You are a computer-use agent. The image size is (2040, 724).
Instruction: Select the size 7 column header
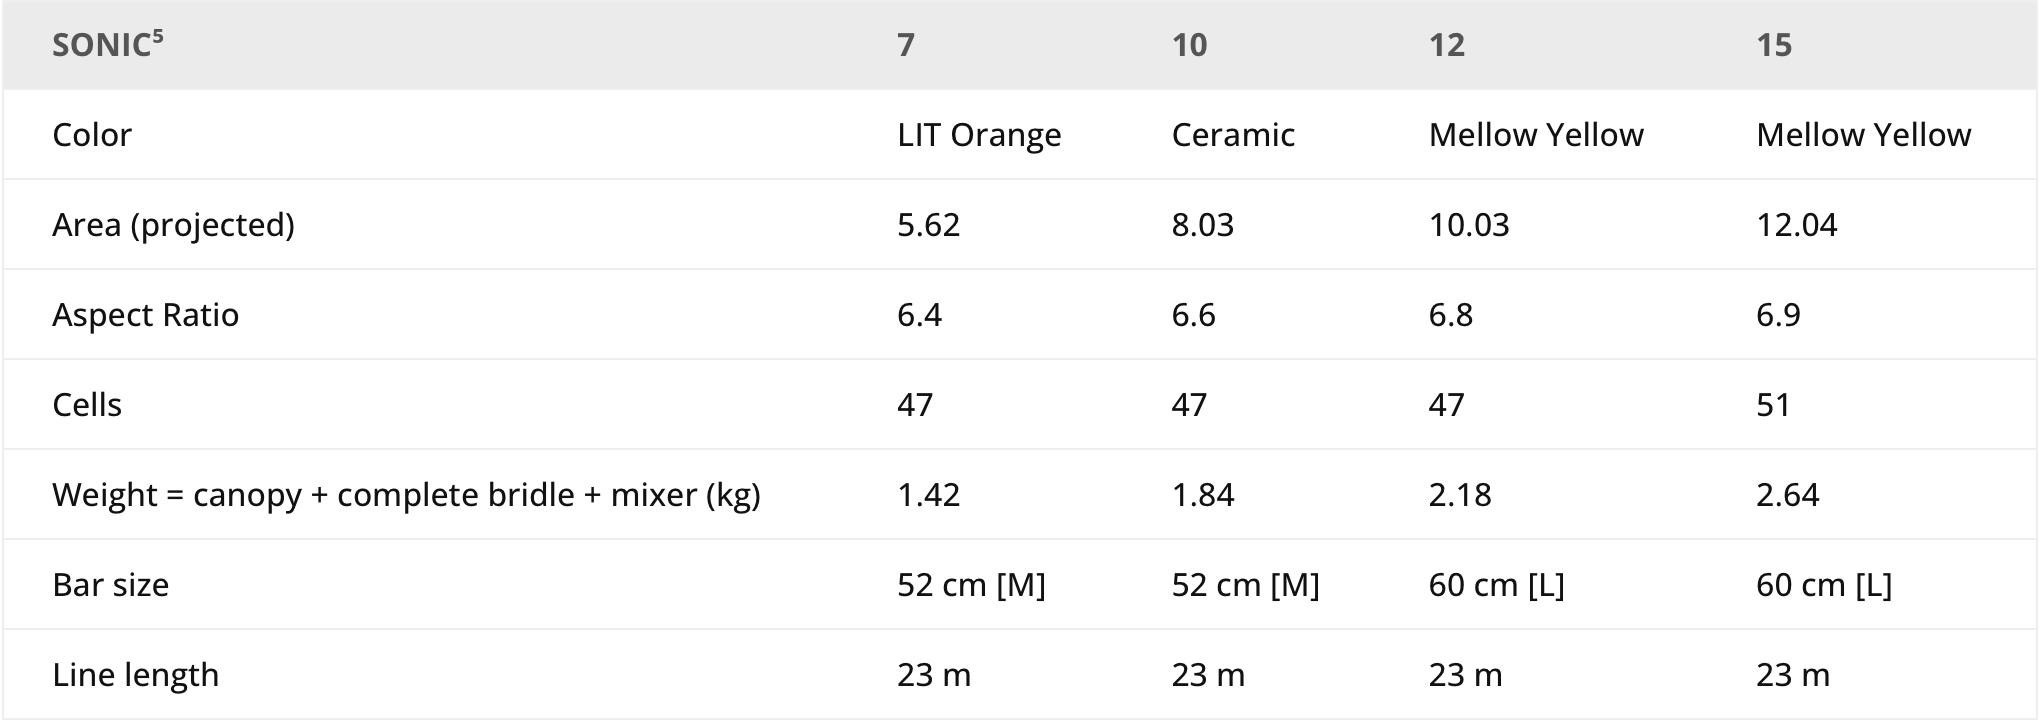(905, 45)
